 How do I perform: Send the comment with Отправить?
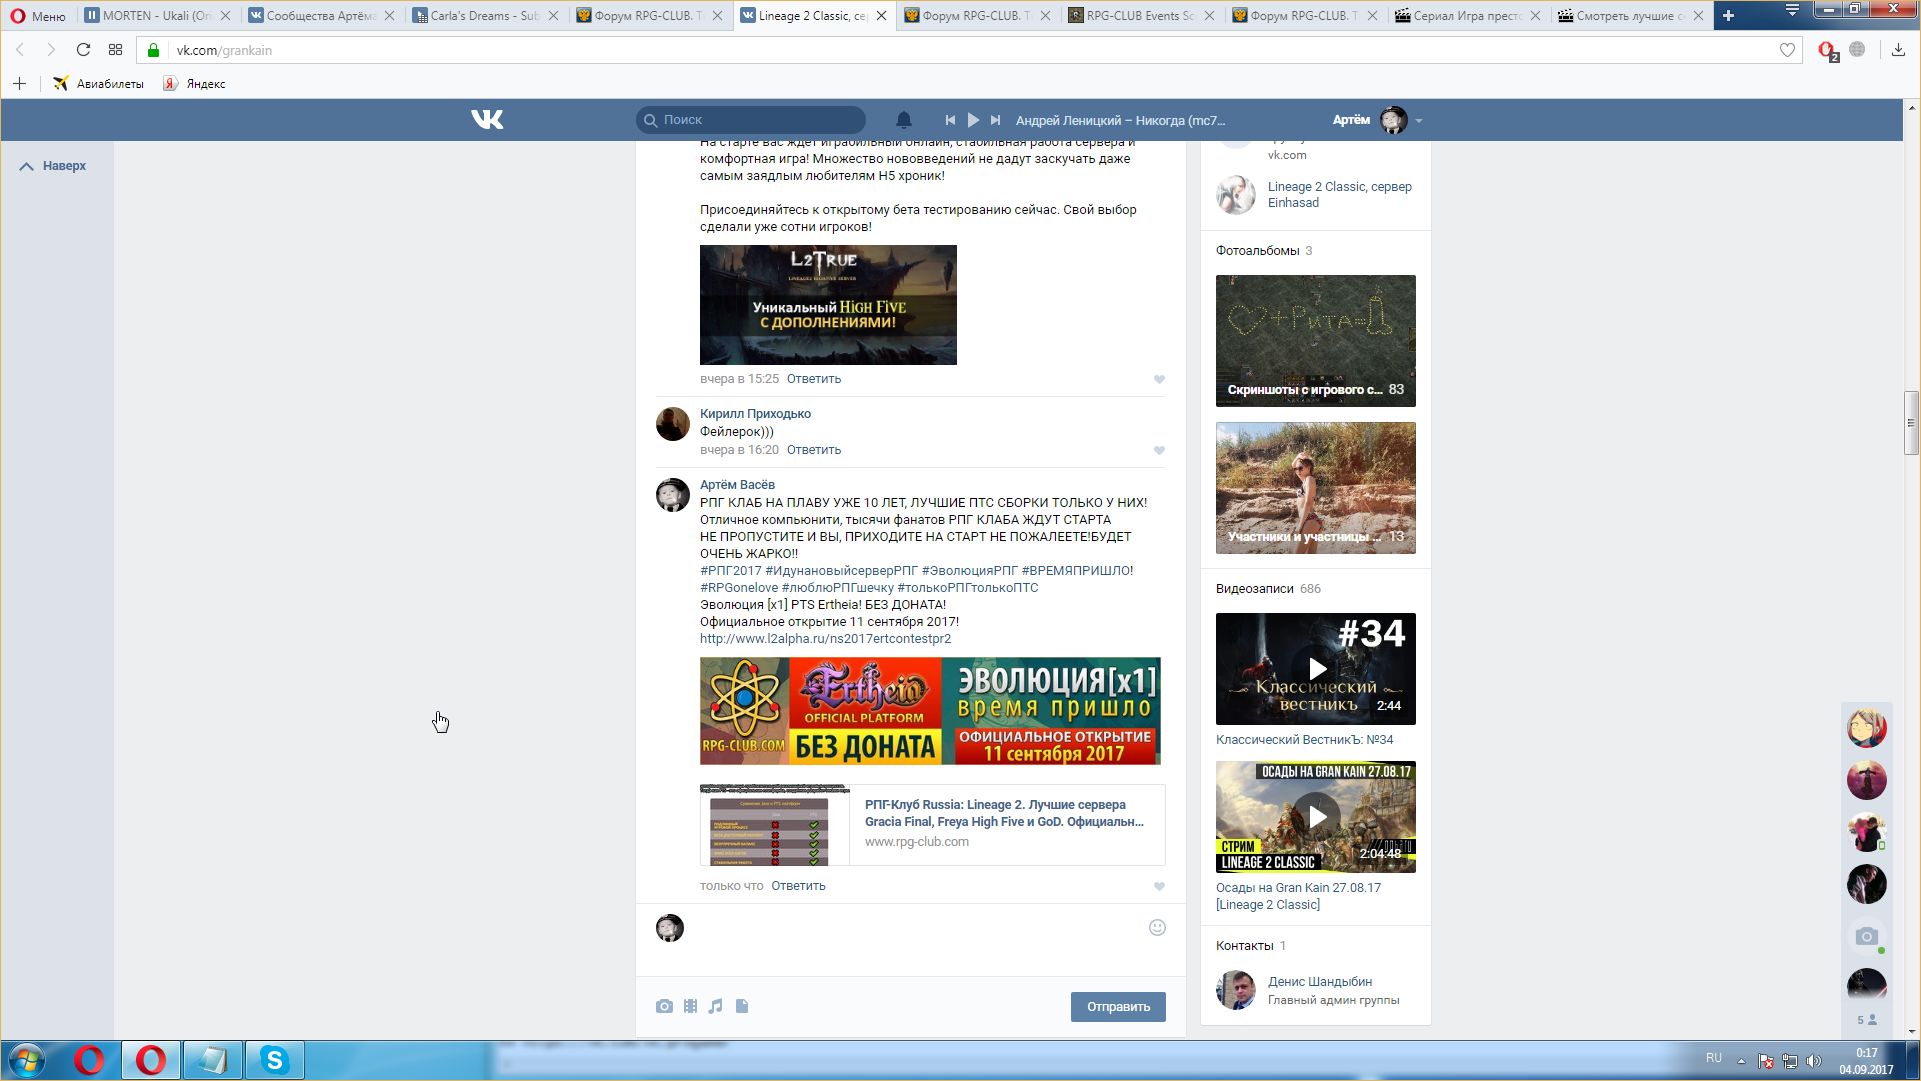(1118, 1007)
